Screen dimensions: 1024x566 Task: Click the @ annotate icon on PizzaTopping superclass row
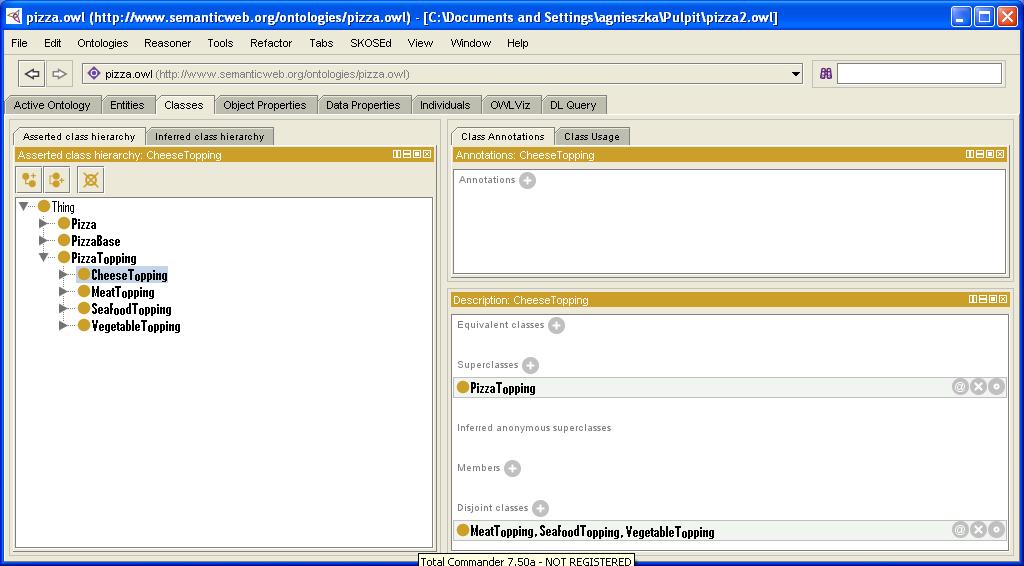pyautogui.click(x=959, y=387)
